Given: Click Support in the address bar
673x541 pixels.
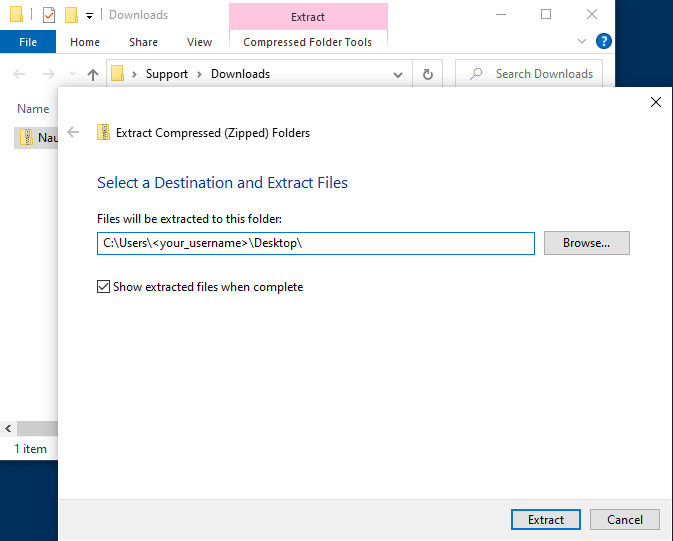Looking at the screenshot, I should point(167,74).
